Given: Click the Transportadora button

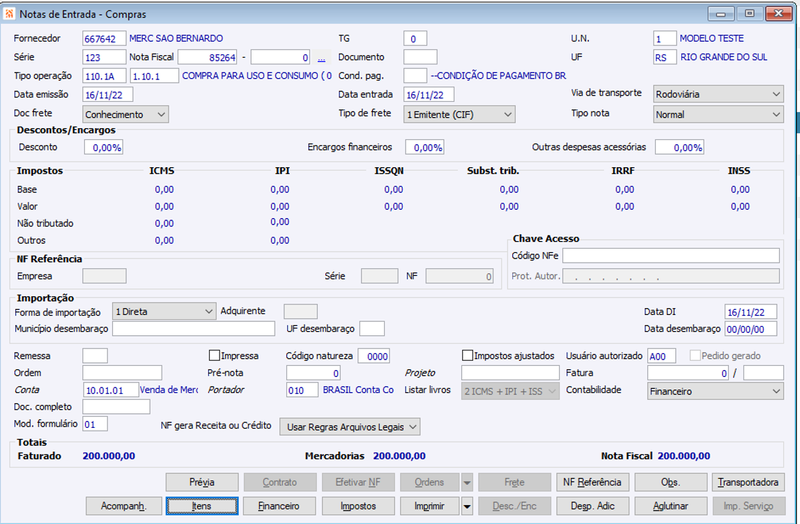Looking at the screenshot, I should tap(748, 482).
